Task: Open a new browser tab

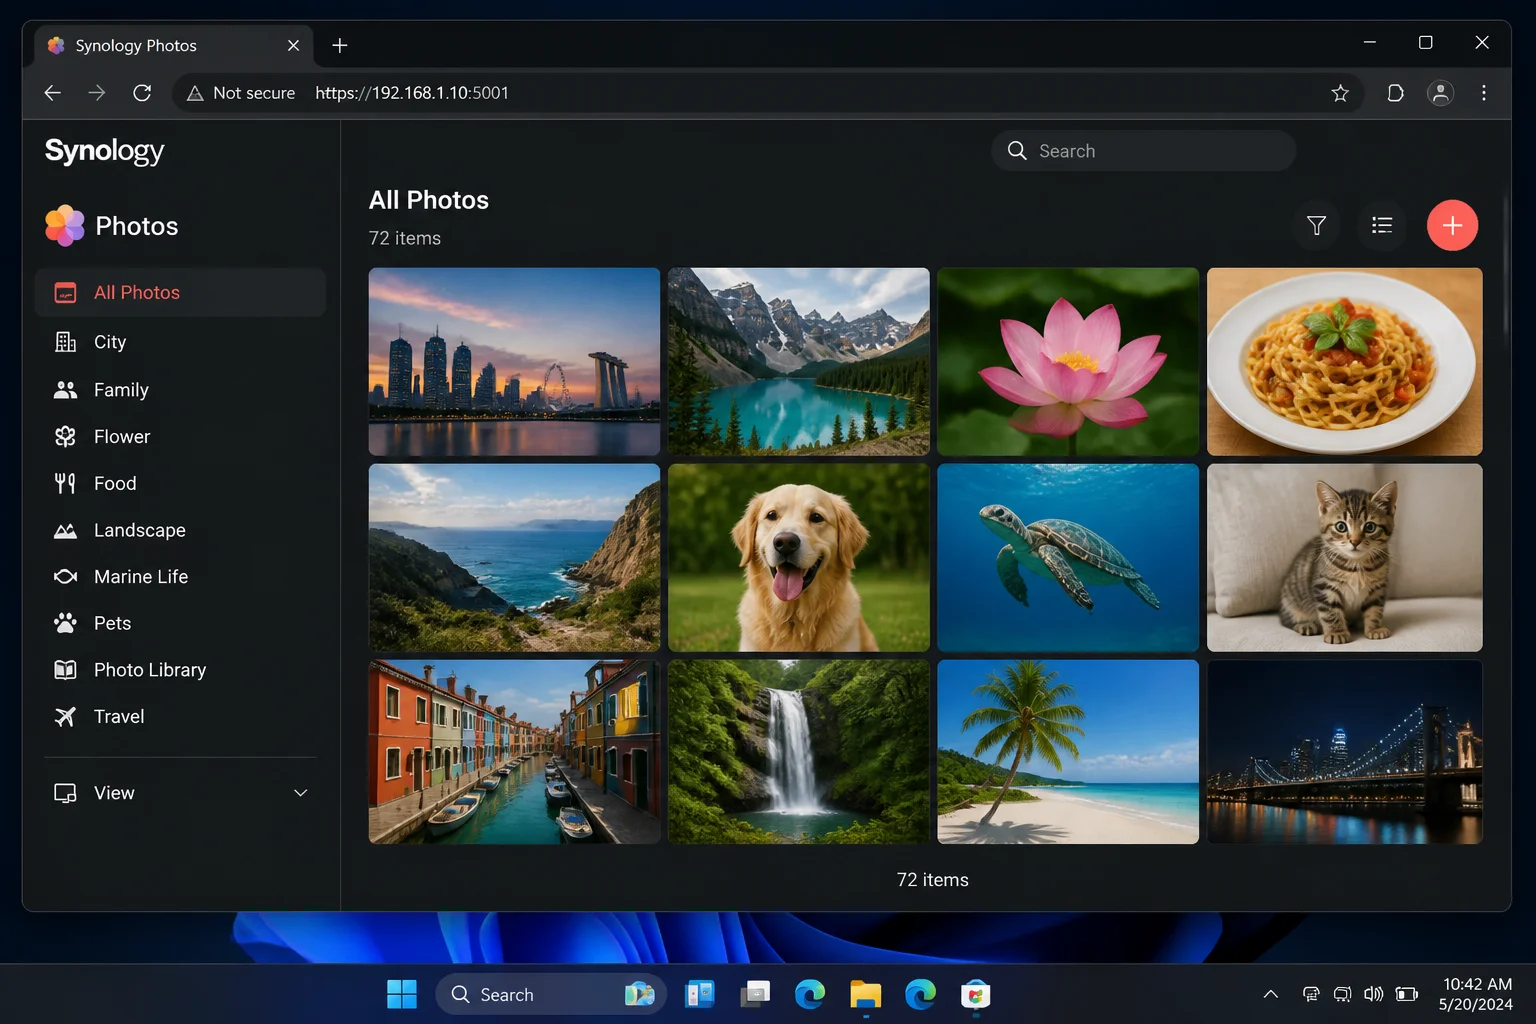Action: coord(340,46)
